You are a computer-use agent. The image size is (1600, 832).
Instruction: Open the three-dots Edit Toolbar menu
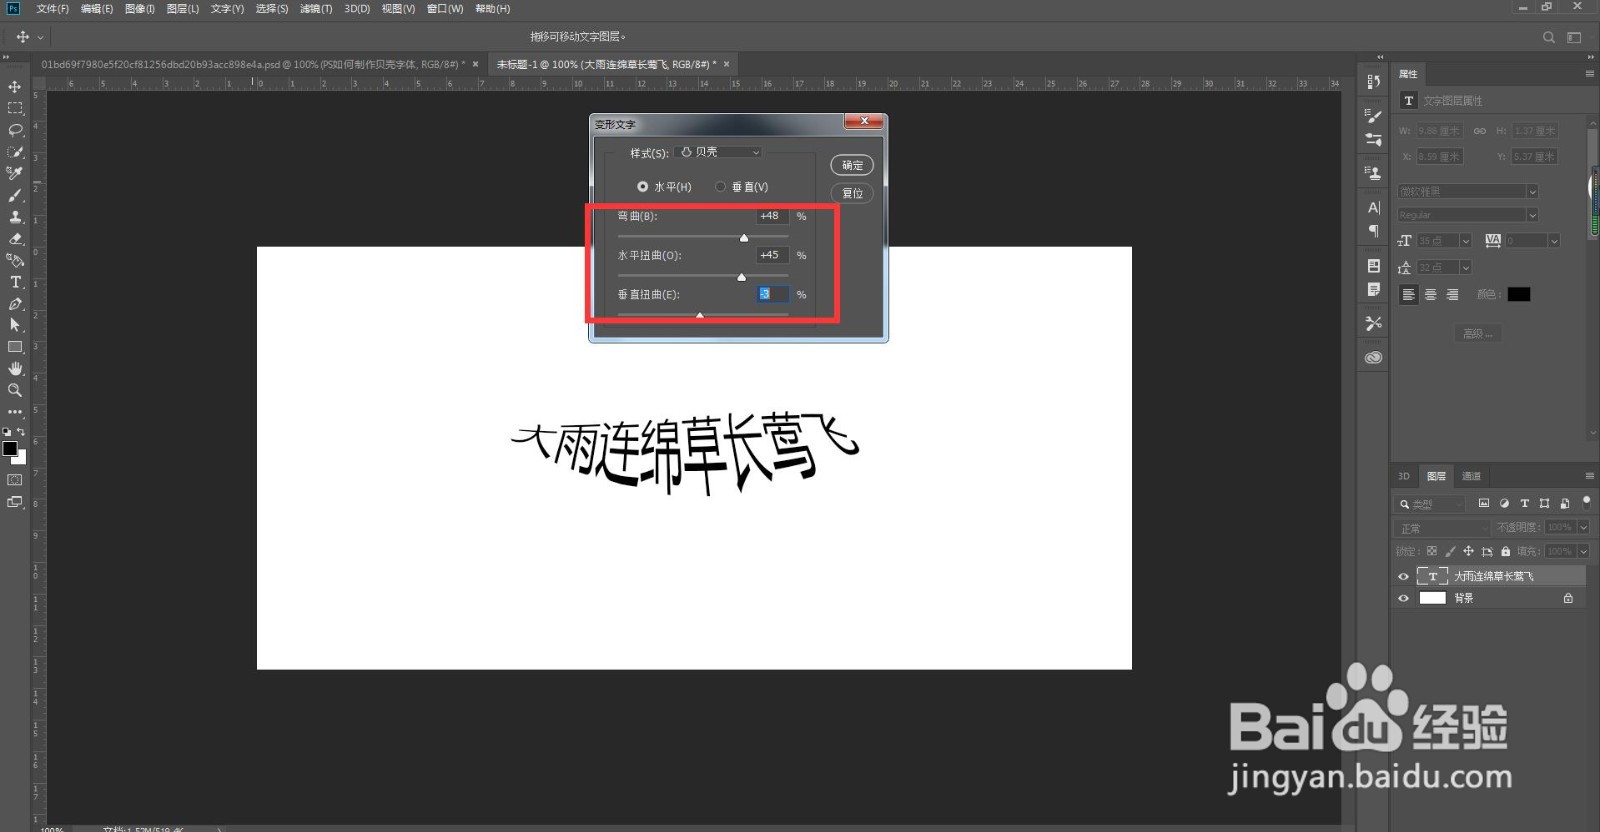point(15,412)
